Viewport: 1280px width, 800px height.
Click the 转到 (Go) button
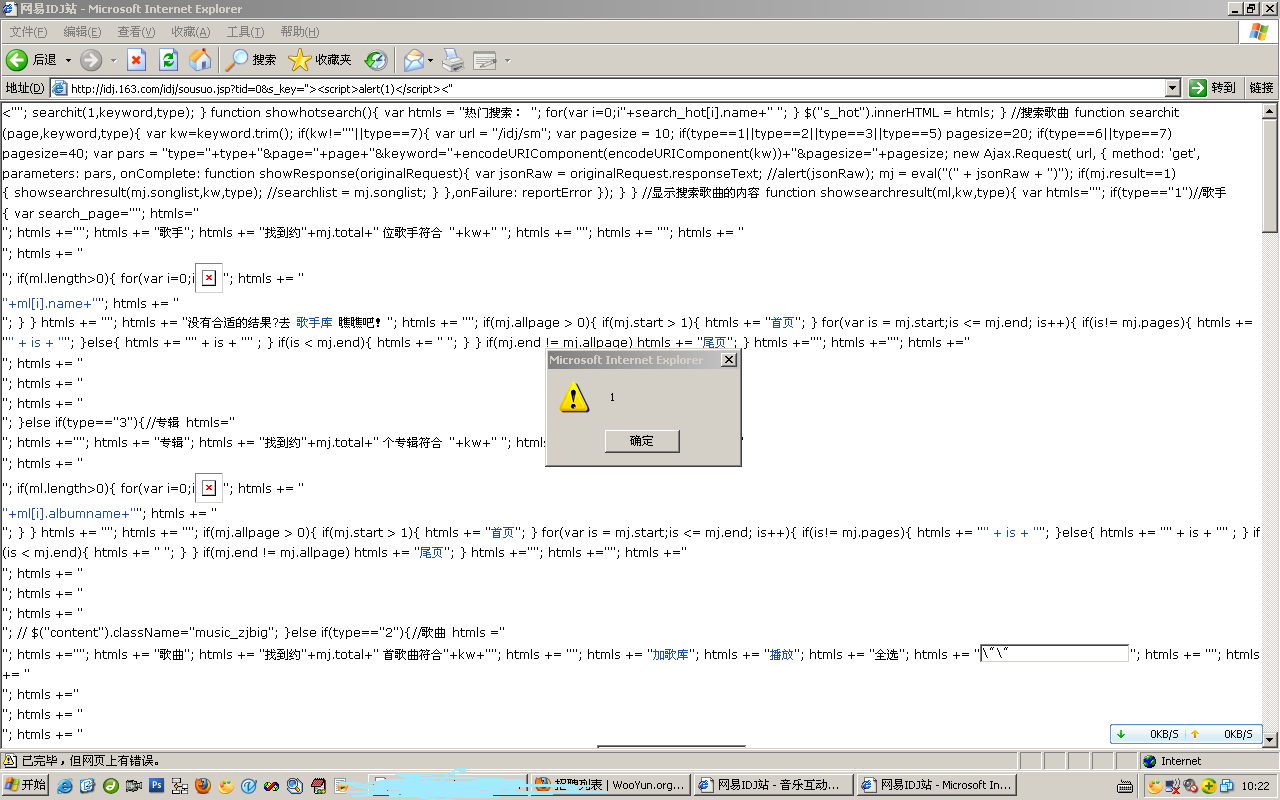coord(1213,88)
